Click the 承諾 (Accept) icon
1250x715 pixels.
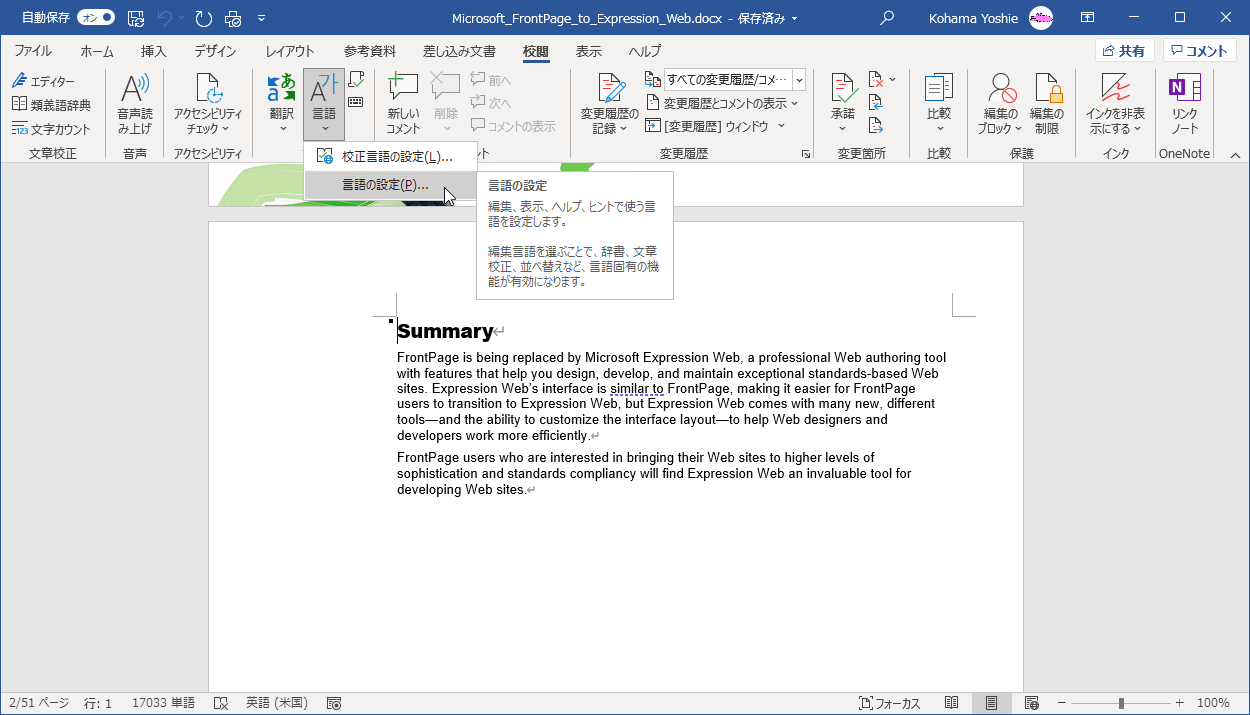pos(843,103)
